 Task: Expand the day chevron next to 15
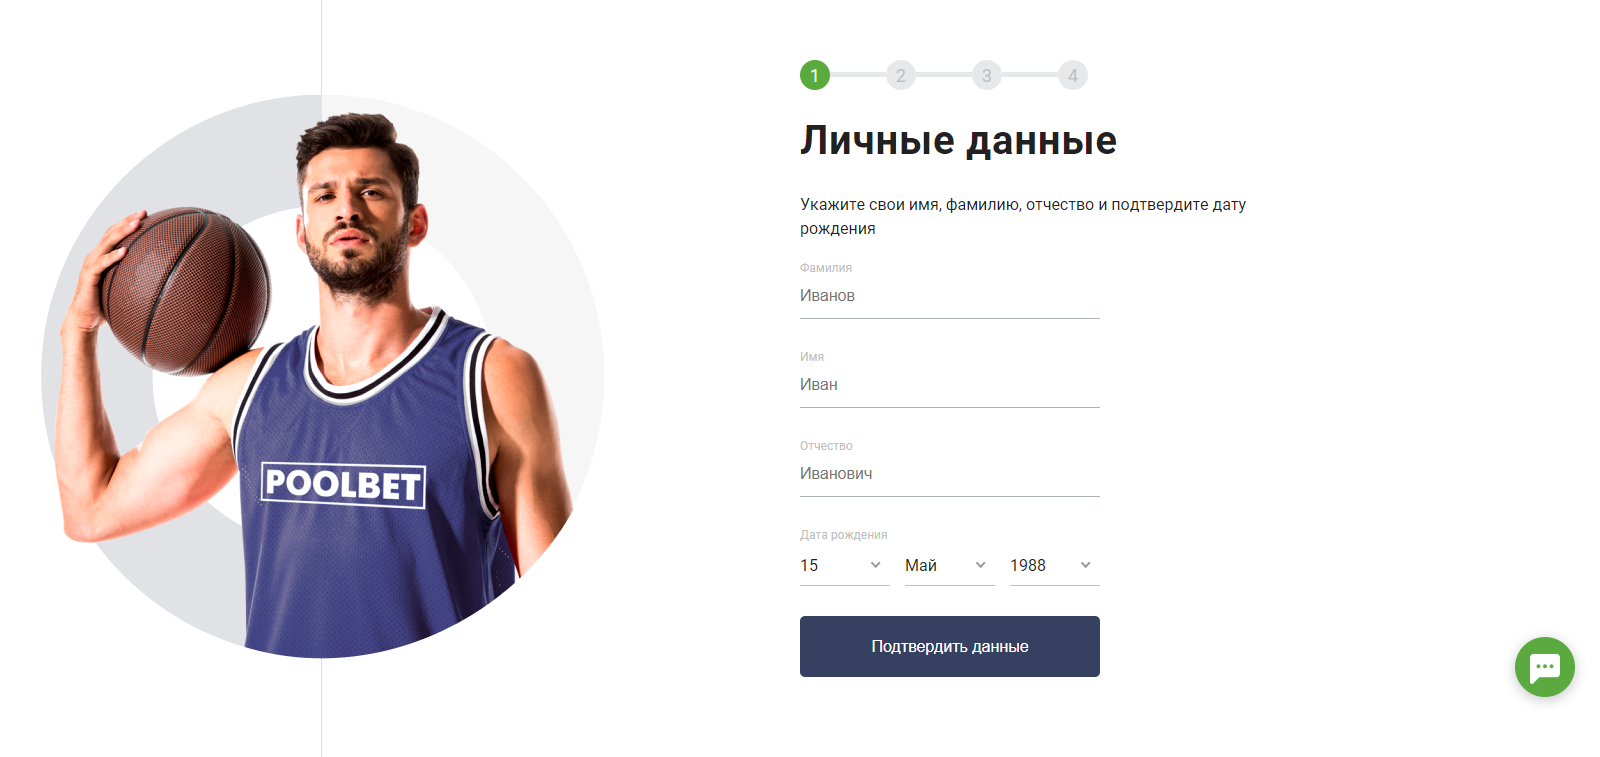pos(875,565)
